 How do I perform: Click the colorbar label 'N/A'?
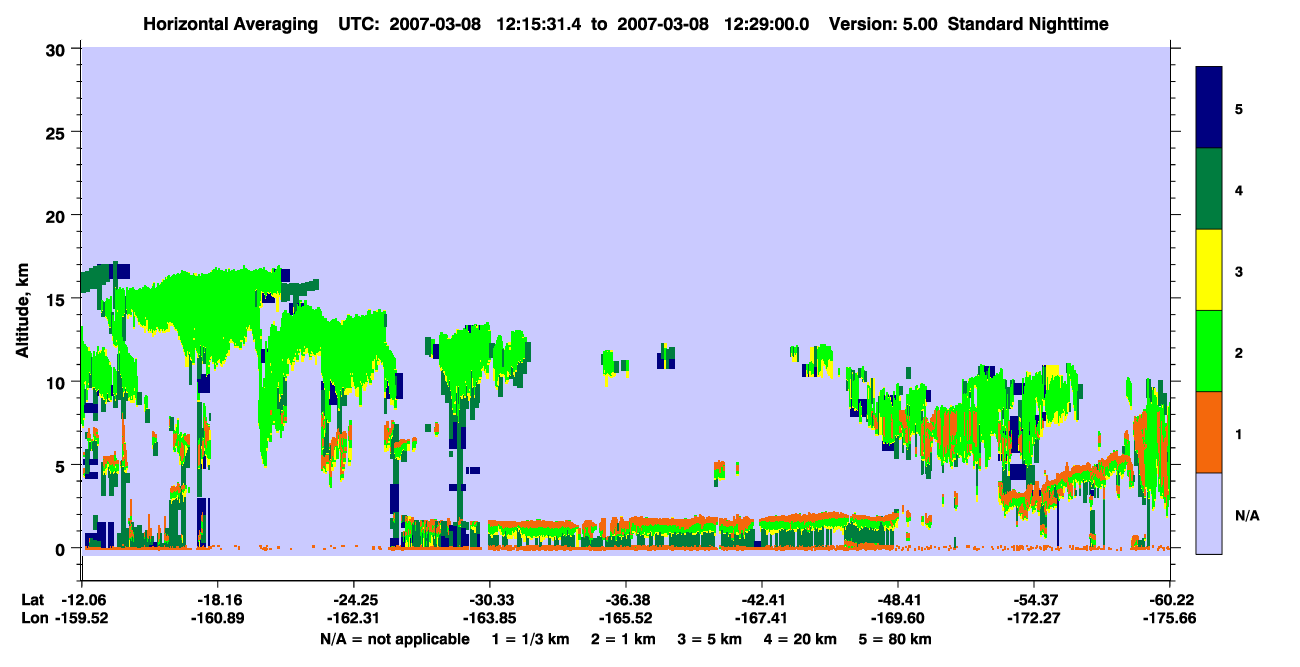pos(1246,515)
